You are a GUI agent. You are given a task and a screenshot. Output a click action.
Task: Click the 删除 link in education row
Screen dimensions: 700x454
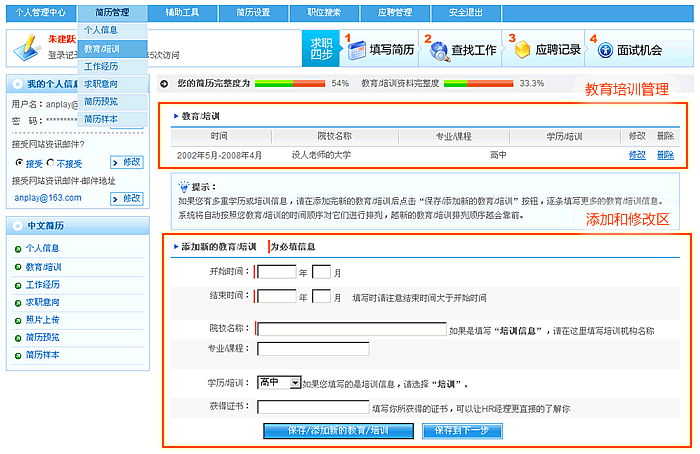pyautogui.click(x=665, y=155)
